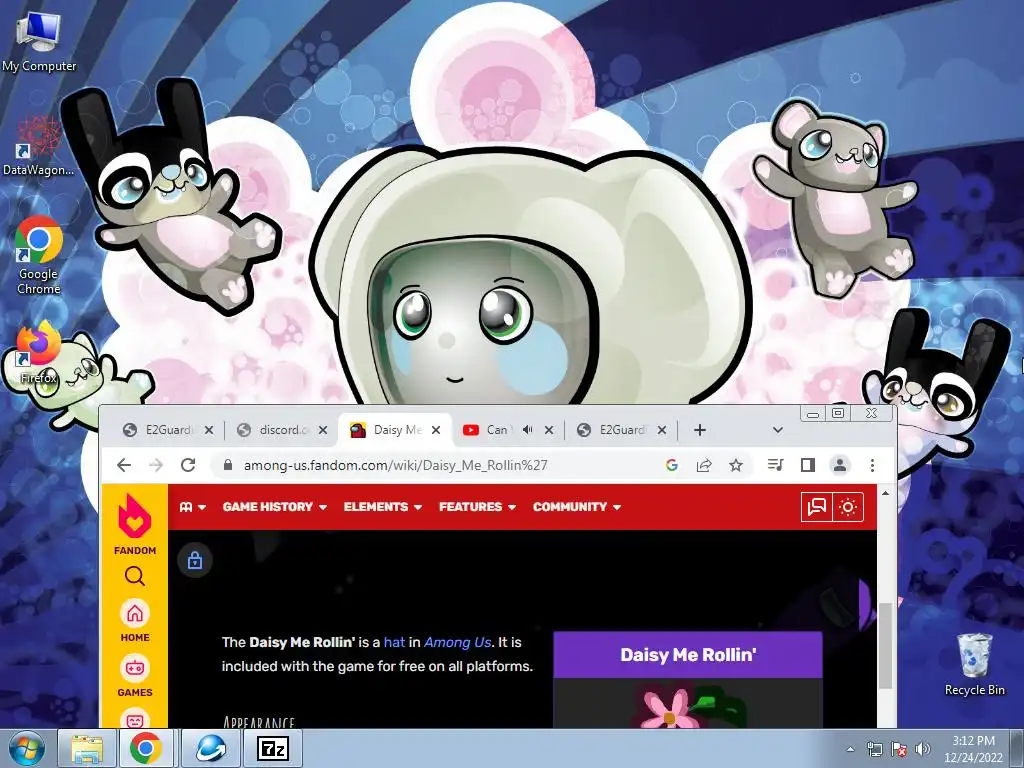Switch to the last E2Guardian tab

622,430
